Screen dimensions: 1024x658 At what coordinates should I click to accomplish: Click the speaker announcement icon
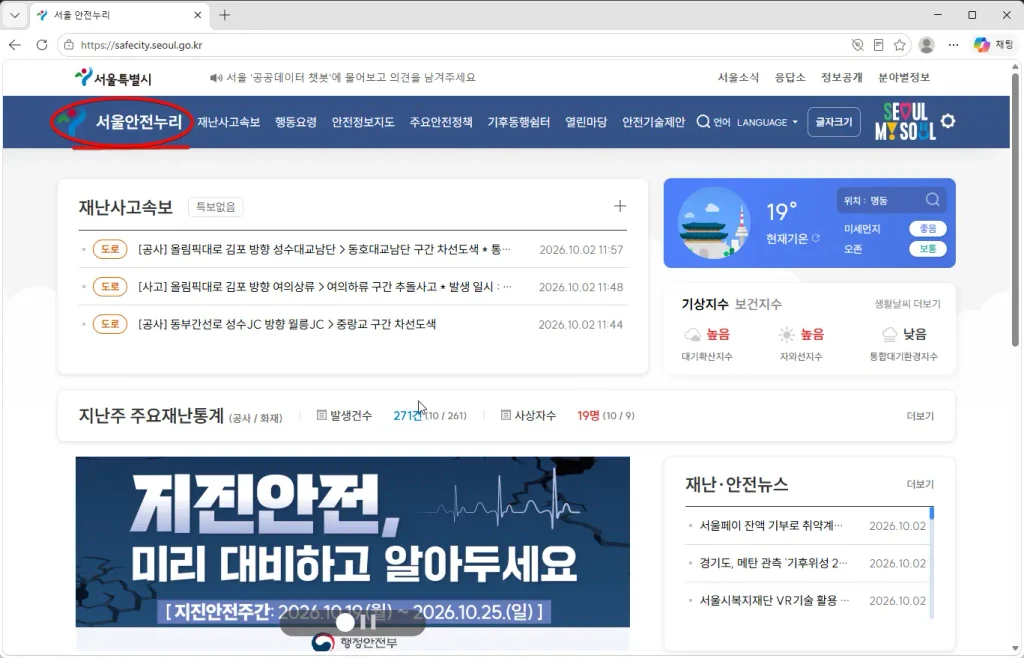pos(216,78)
